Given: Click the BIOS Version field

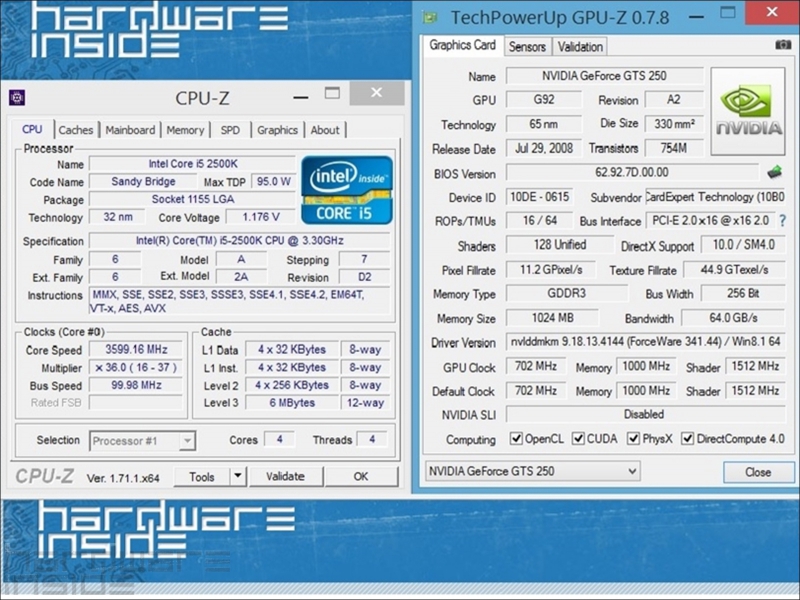Looking at the screenshot, I should click(x=631, y=174).
